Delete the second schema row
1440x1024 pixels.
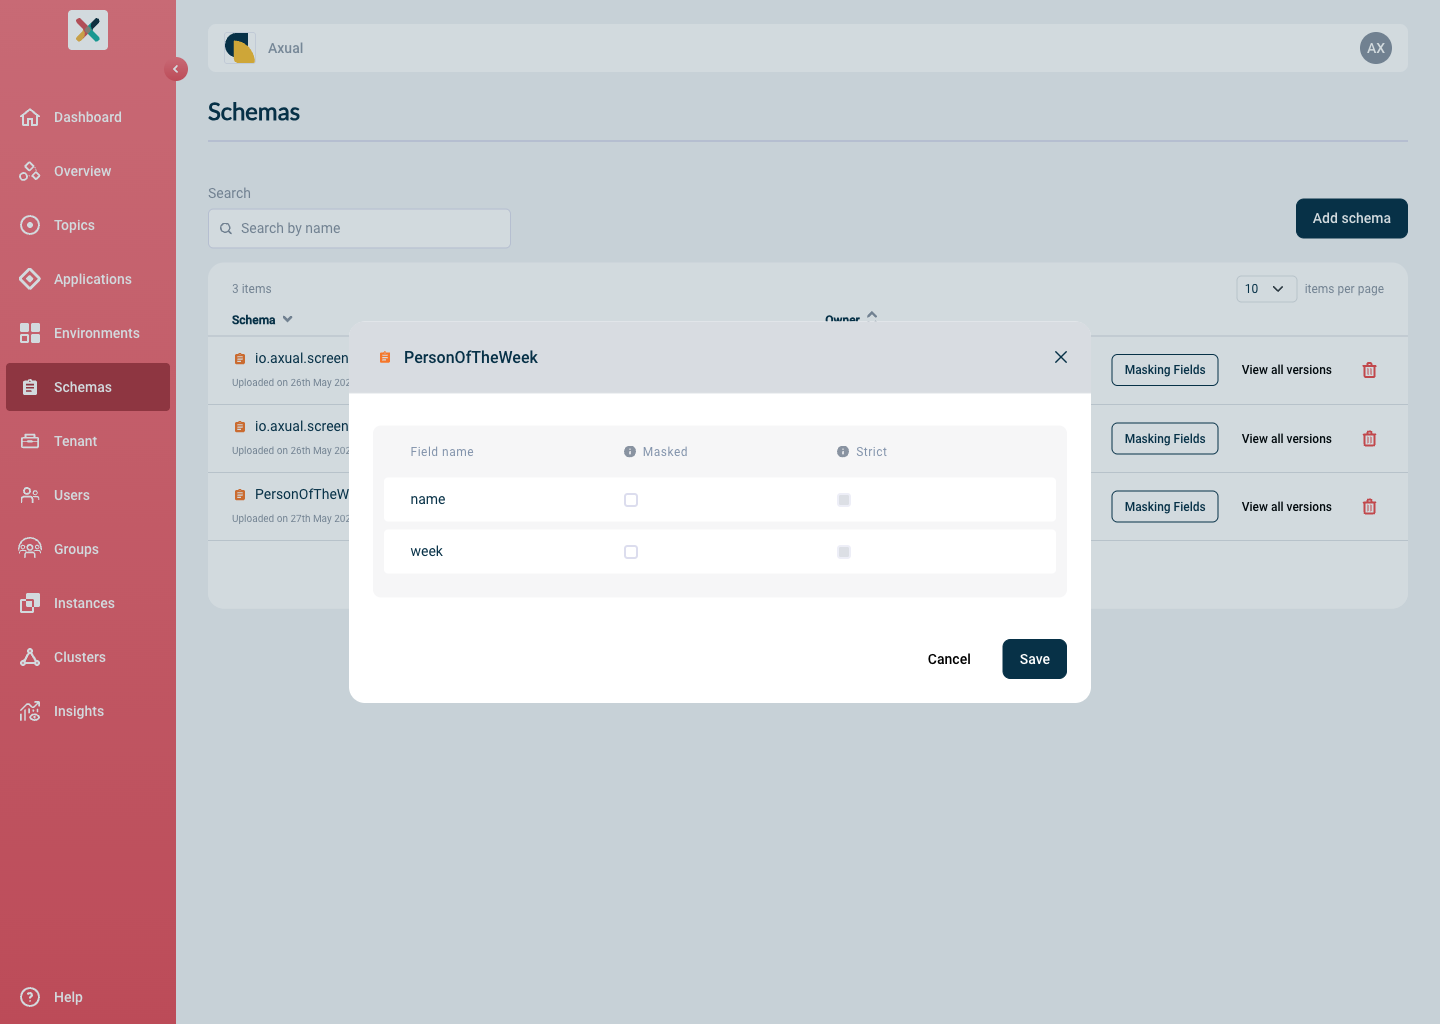pyautogui.click(x=1370, y=439)
